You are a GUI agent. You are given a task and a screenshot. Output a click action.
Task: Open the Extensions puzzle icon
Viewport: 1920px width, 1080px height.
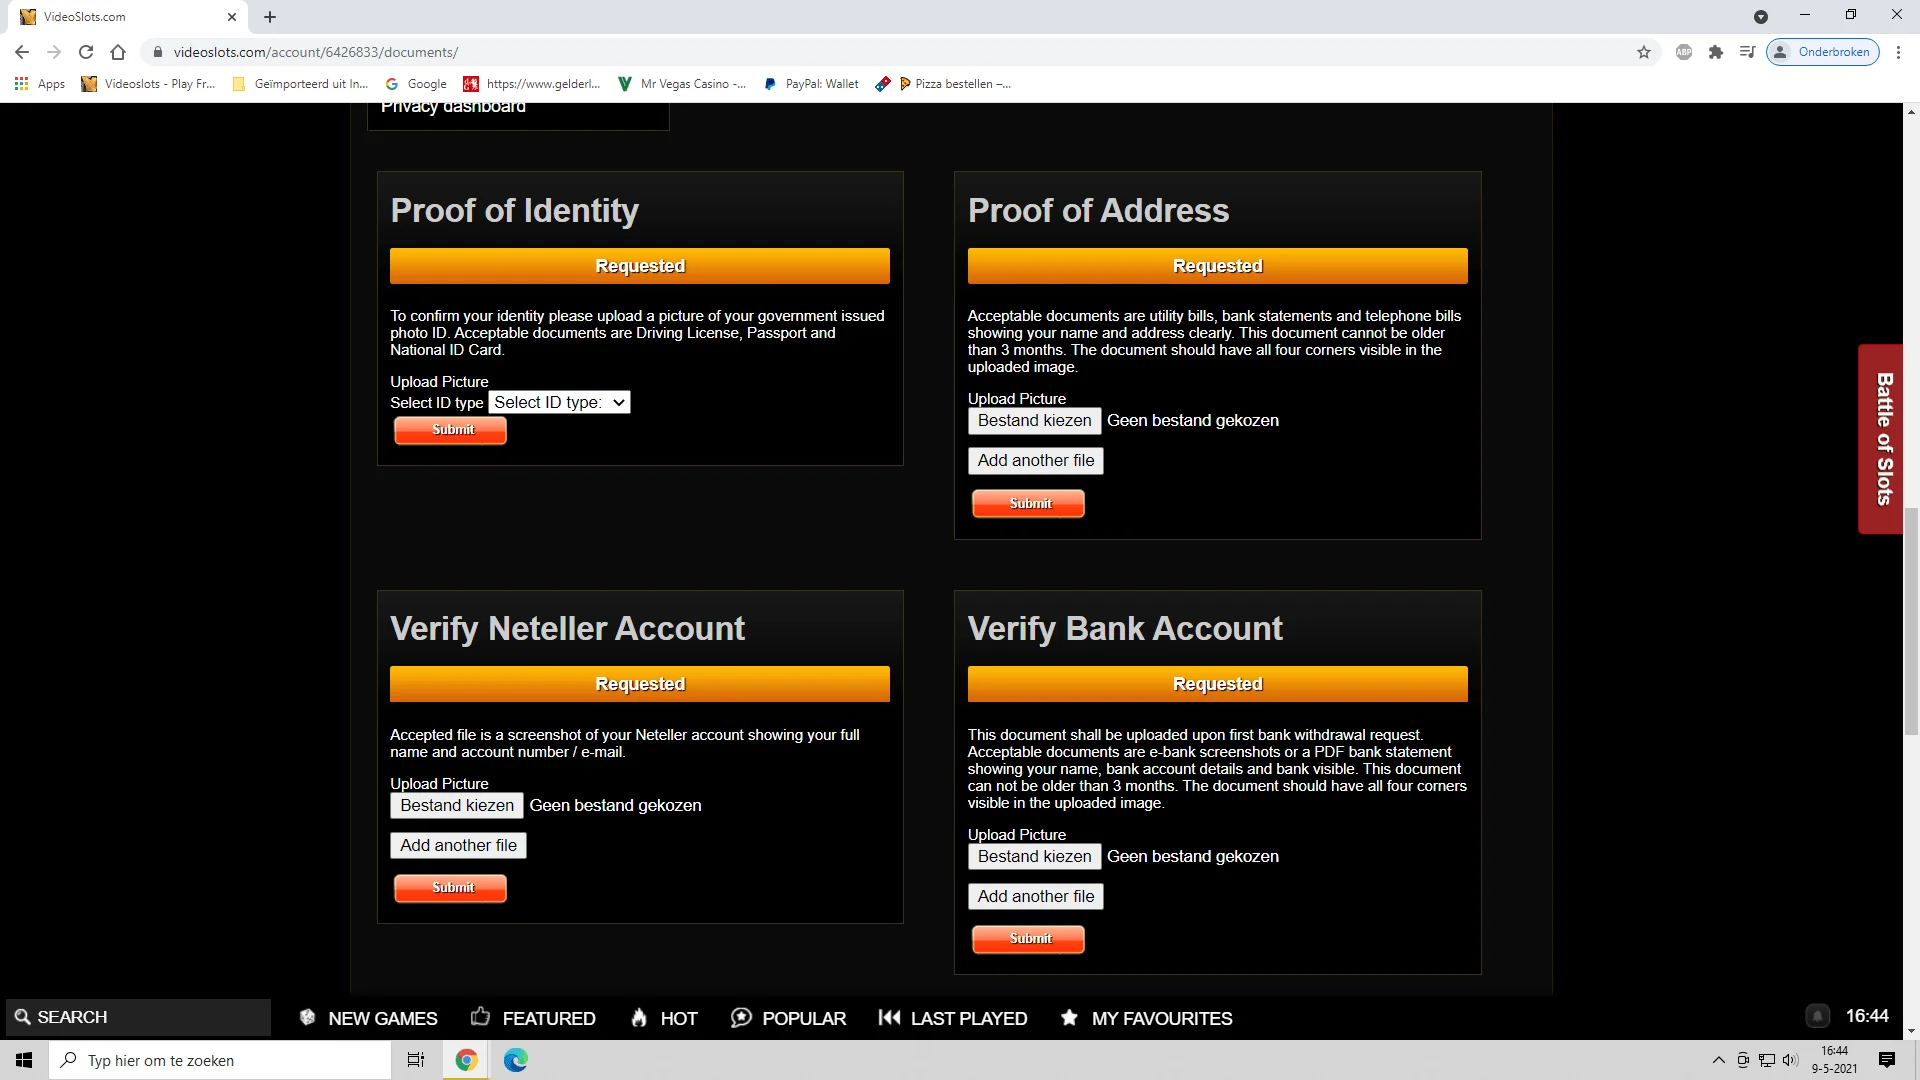pos(1716,52)
